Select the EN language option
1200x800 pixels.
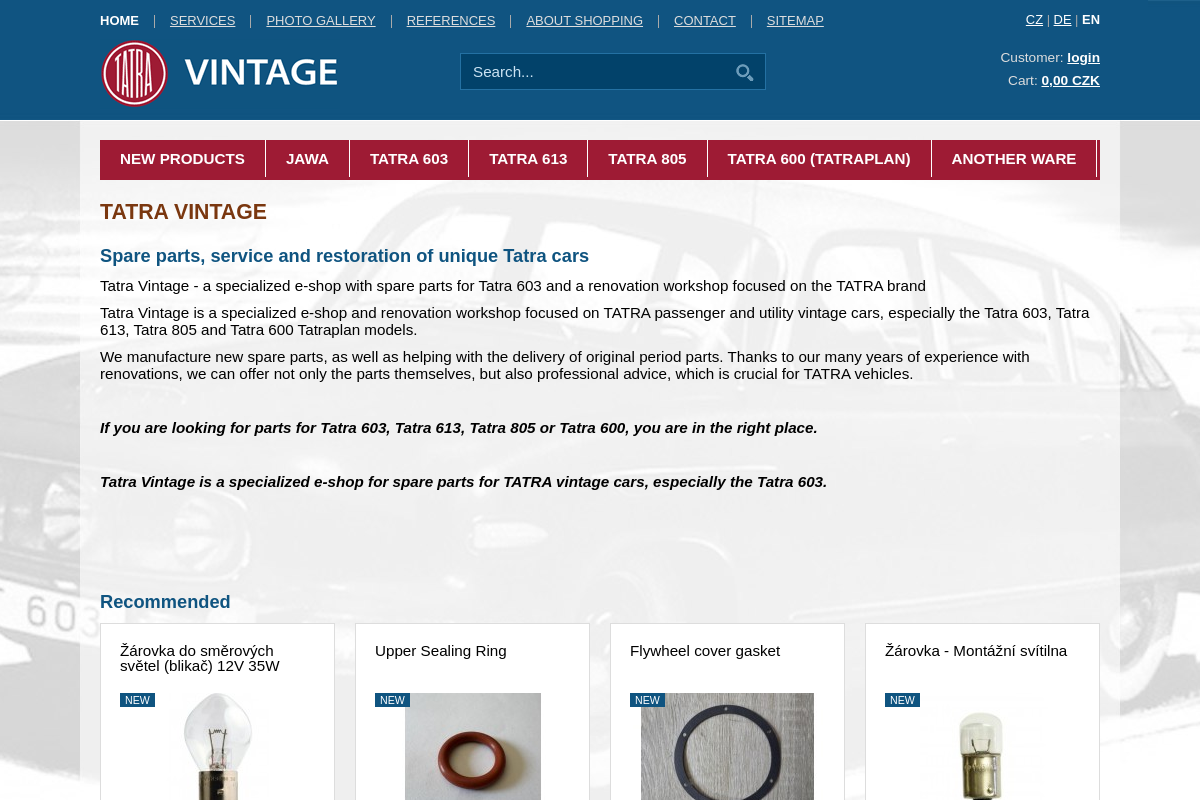click(1091, 19)
